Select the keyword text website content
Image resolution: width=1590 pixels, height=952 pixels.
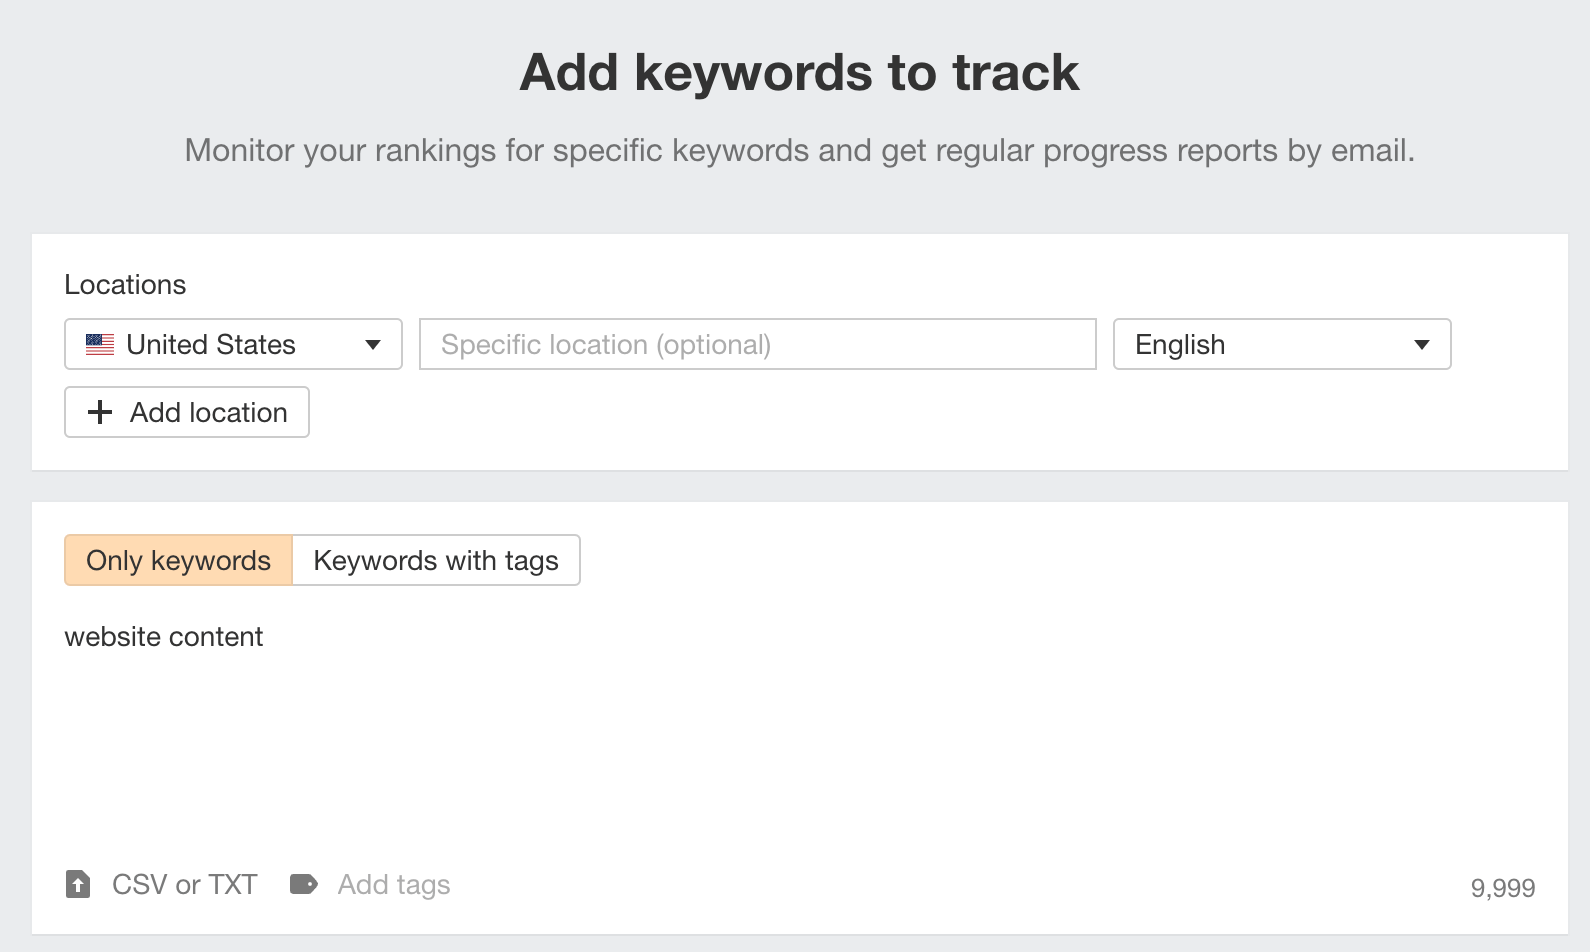tap(163, 636)
